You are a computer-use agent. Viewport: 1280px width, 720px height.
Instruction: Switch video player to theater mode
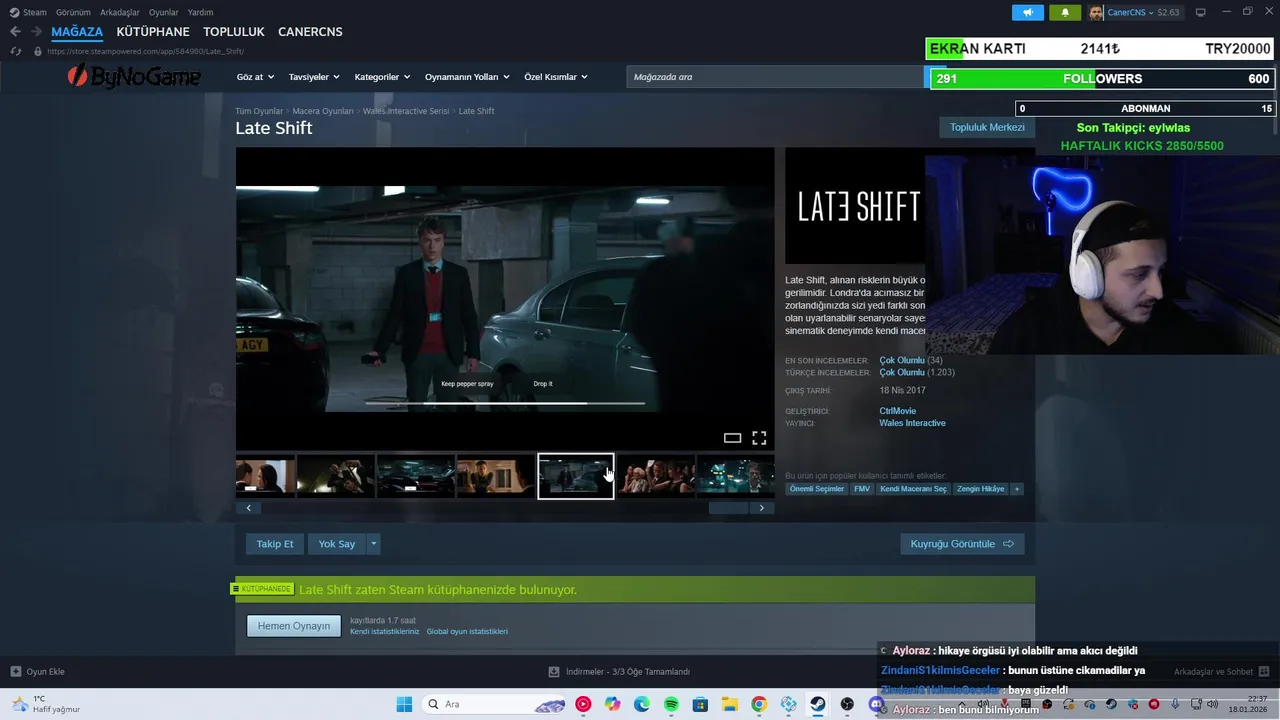(732, 438)
